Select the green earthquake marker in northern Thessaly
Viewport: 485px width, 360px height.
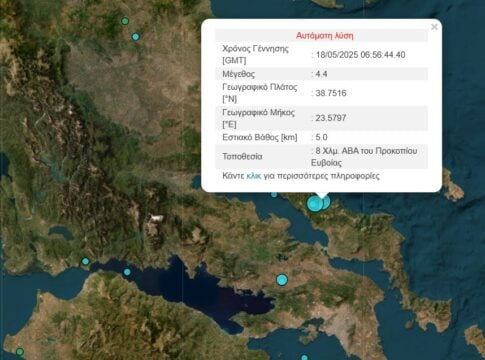pos(125,21)
